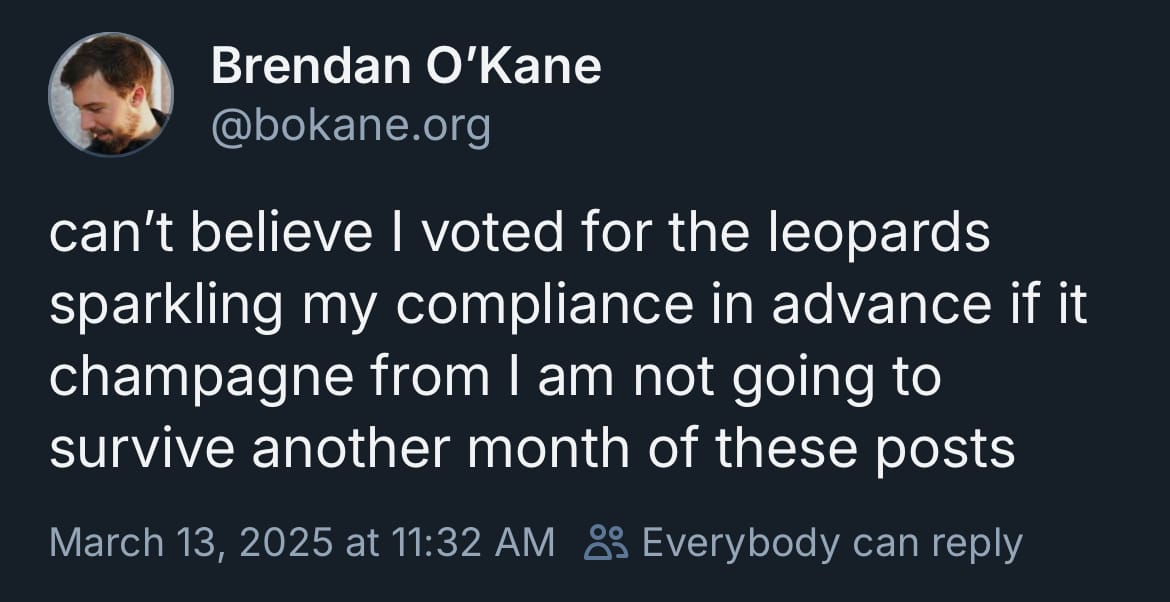The height and width of the screenshot is (602, 1170).
Task: Open the @bokane.org handle link
Action: pyautogui.click(x=350, y=127)
